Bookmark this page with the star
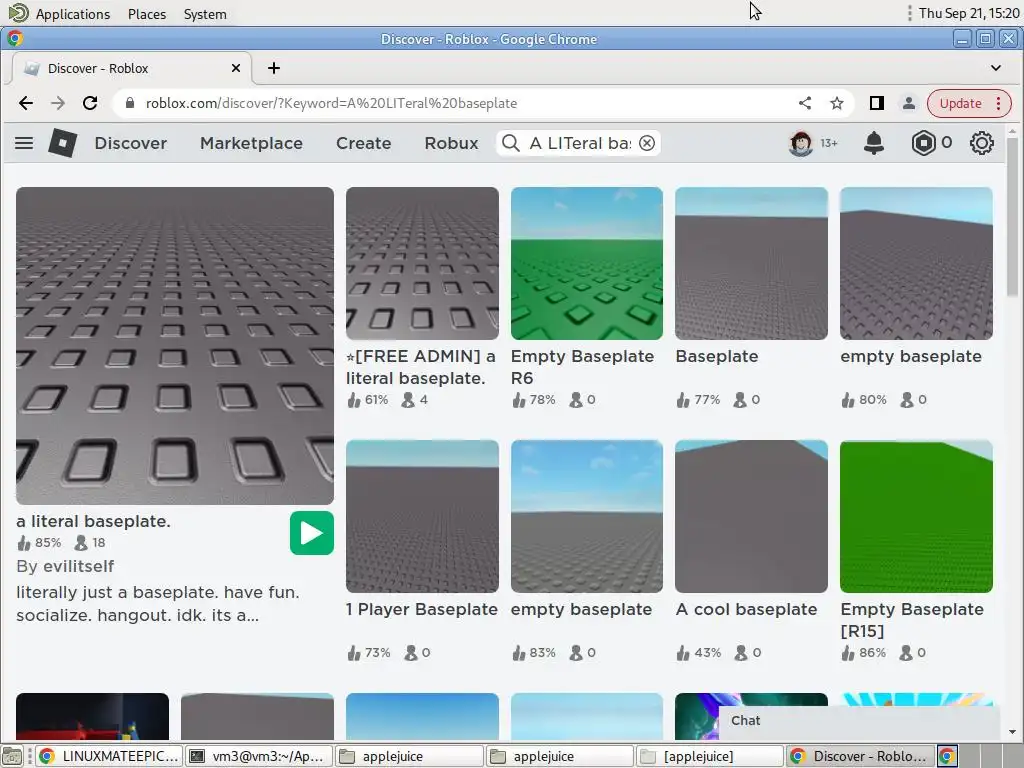 point(837,103)
